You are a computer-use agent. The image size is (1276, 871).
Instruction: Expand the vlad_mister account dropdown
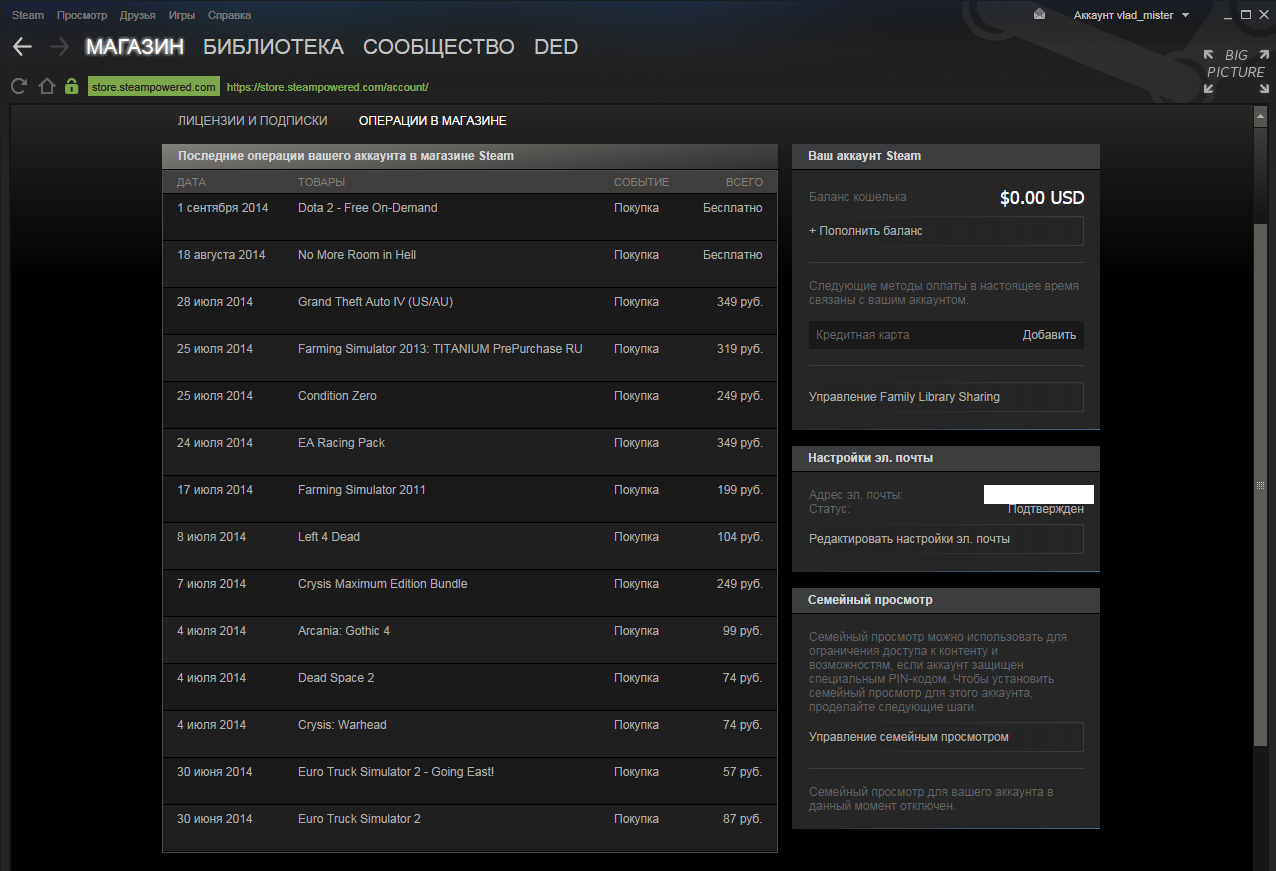(1131, 15)
